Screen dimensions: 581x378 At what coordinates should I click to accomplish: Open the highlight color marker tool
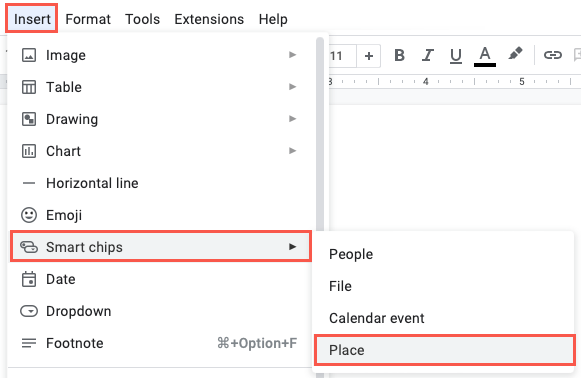coord(515,54)
